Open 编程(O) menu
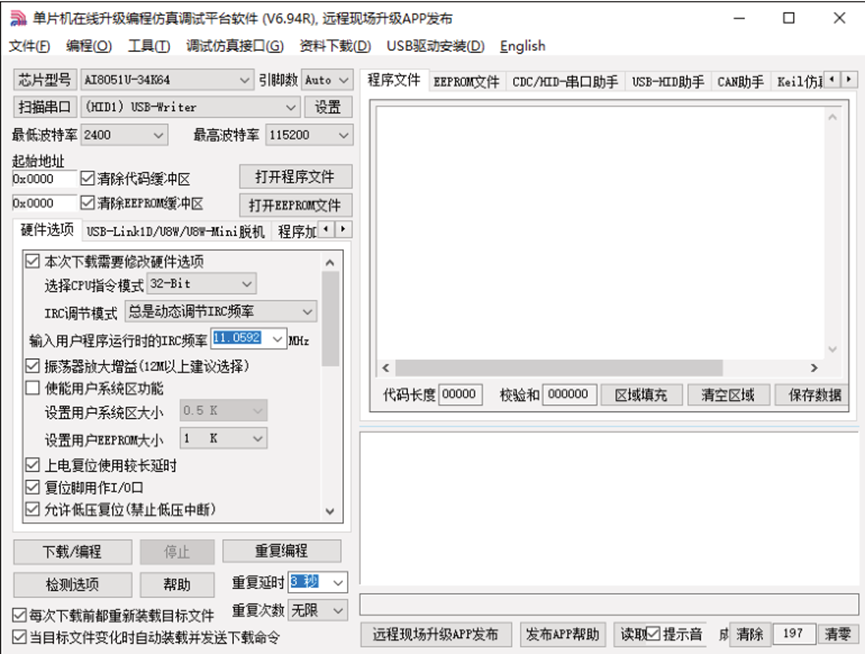 pyautogui.click(x=89, y=46)
